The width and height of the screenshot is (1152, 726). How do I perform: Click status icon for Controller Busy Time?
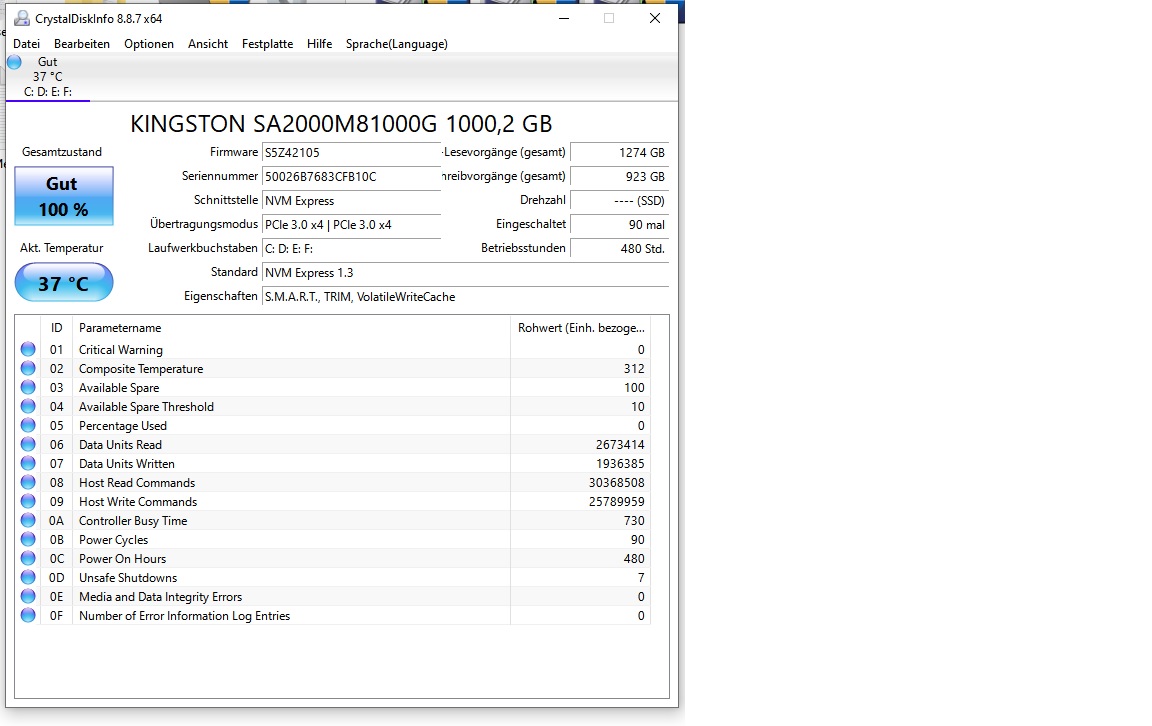28,520
